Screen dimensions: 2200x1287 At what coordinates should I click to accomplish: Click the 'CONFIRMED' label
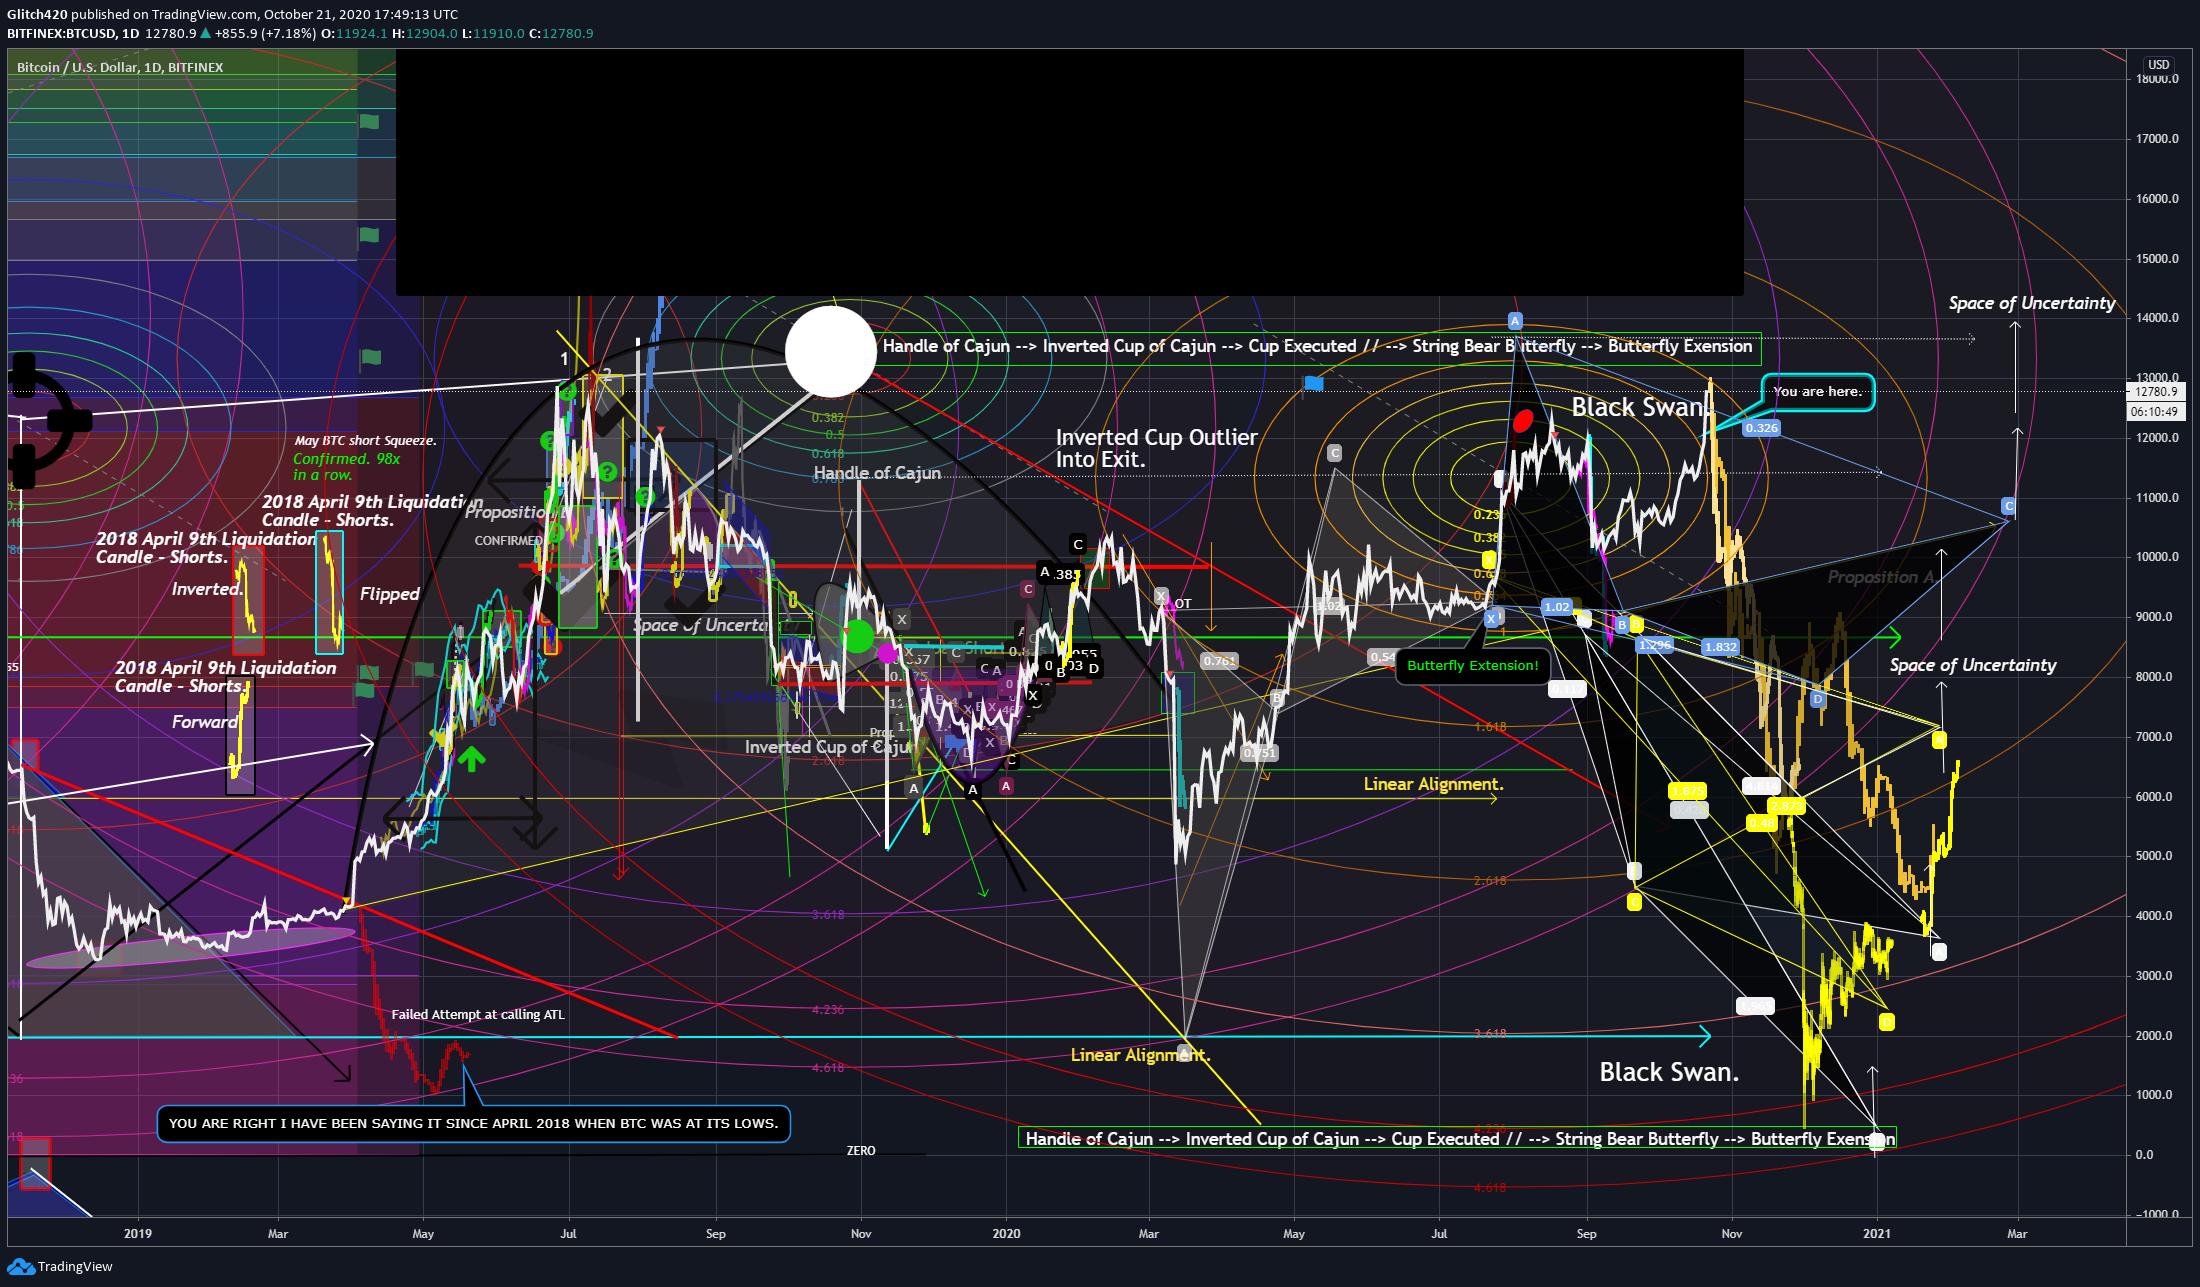508,540
